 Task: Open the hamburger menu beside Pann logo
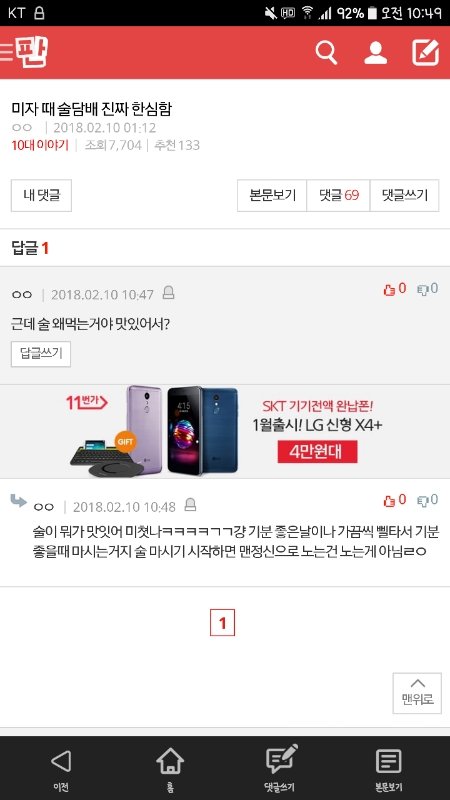[6, 53]
